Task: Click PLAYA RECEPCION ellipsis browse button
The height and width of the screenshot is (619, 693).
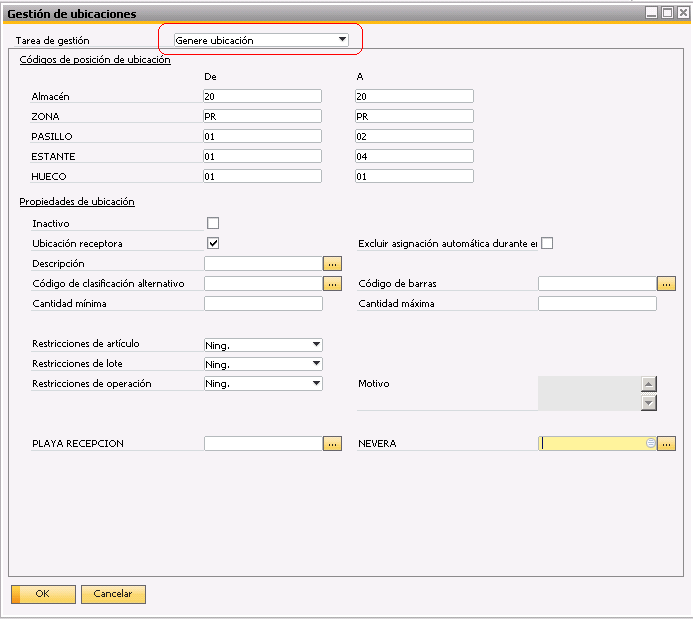Action: [x=332, y=443]
